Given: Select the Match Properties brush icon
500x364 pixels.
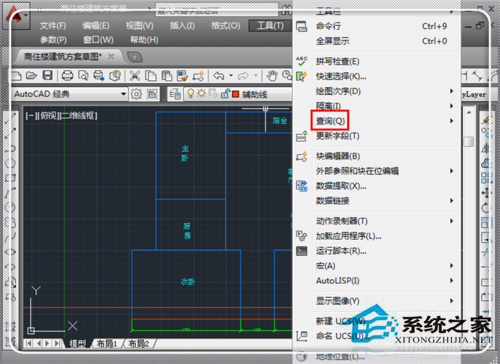Looking at the screenshot, I should [182, 76].
